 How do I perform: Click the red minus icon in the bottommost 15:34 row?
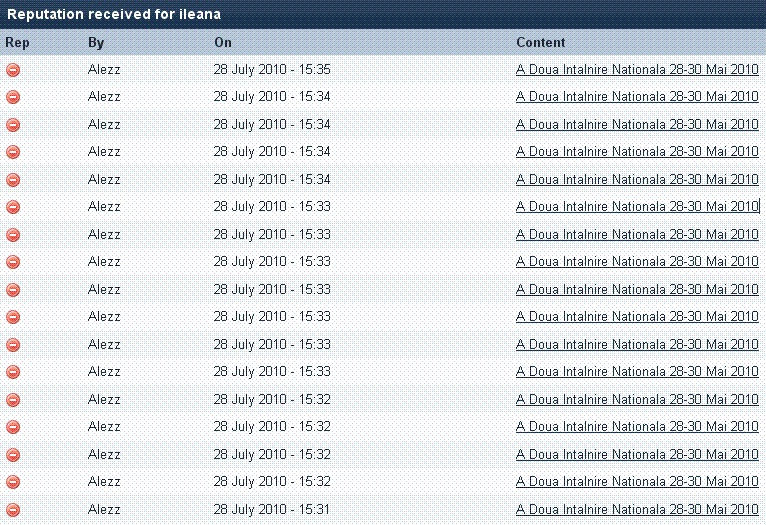coord(13,180)
